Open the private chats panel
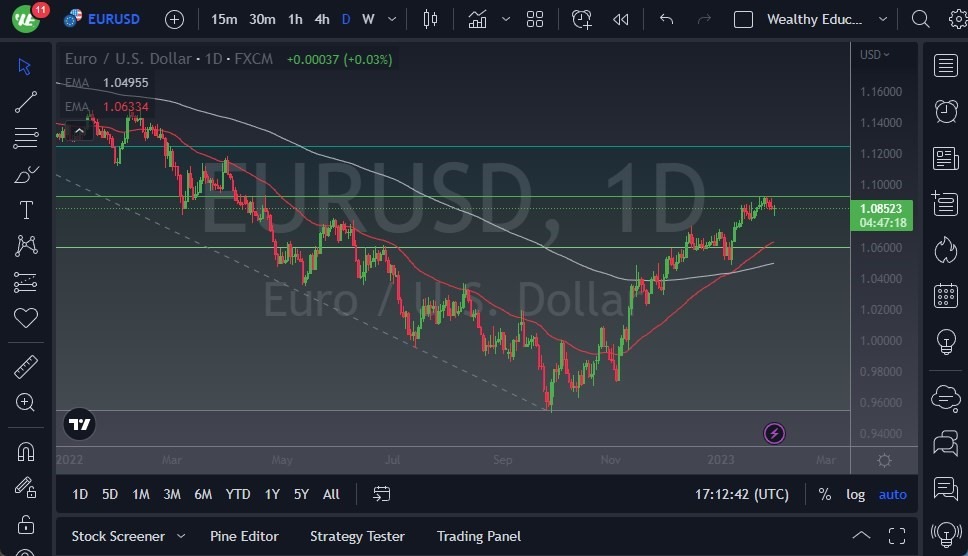The width and height of the screenshot is (968, 556). point(946,443)
